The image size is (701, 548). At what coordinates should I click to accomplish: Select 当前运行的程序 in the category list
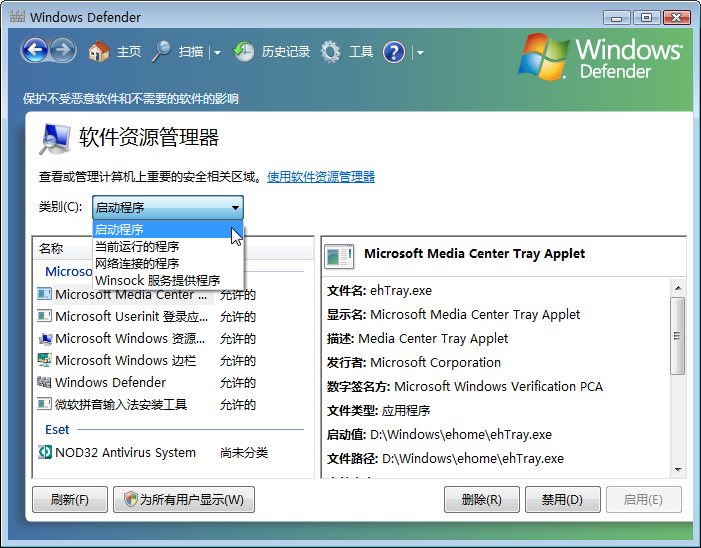[x=168, y=246]
